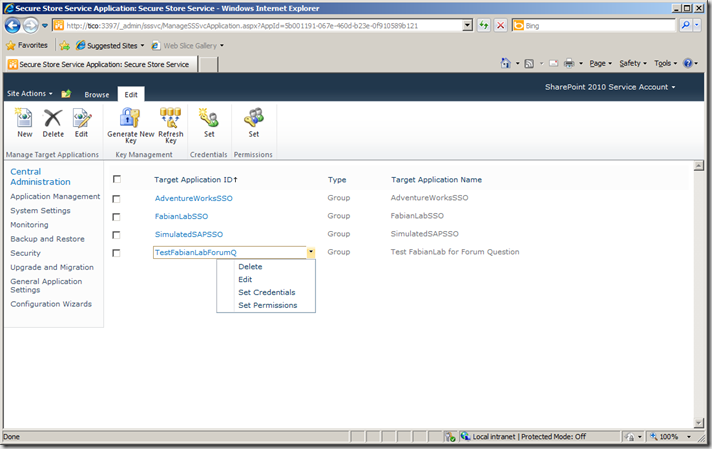Check the SimulatedSAPSSO row checkbox
Viewport: 712px width, 449px height.
(116, 235)
